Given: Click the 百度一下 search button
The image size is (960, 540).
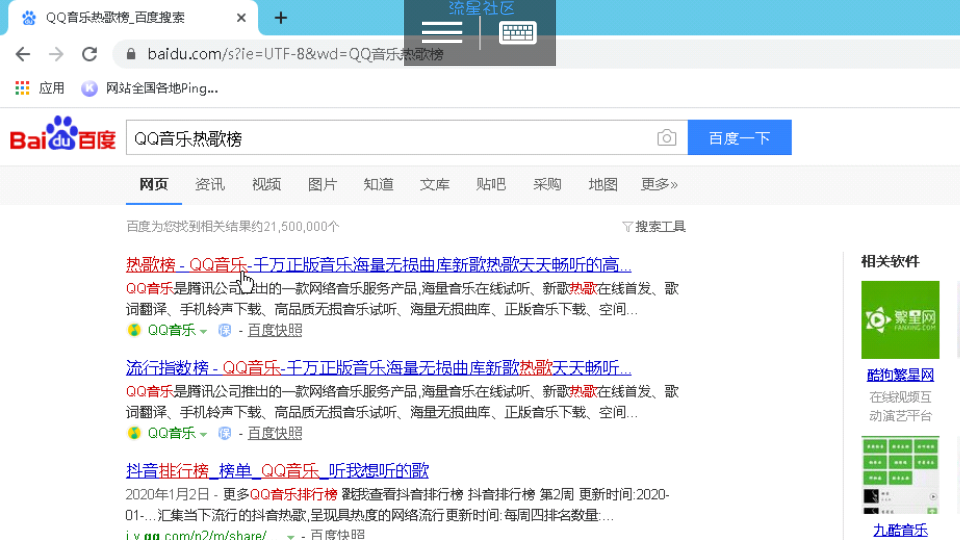Looking at the screenshot, I should [740, 138].
